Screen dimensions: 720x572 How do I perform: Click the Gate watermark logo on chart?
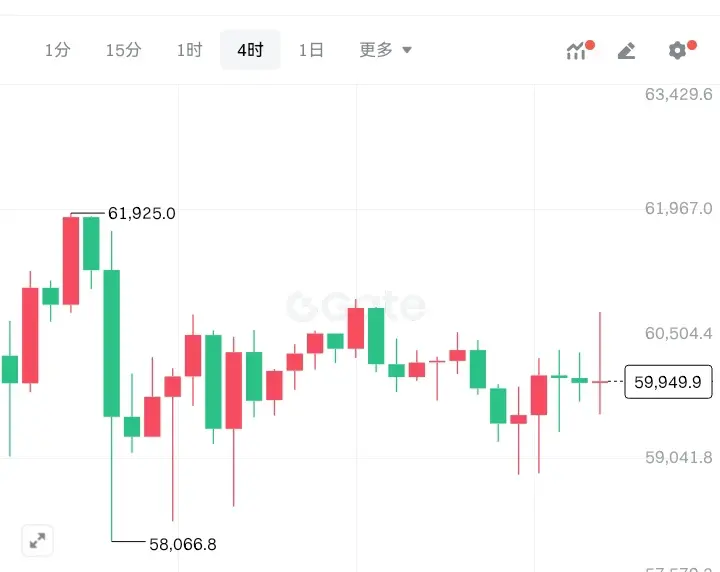[356, 306]
